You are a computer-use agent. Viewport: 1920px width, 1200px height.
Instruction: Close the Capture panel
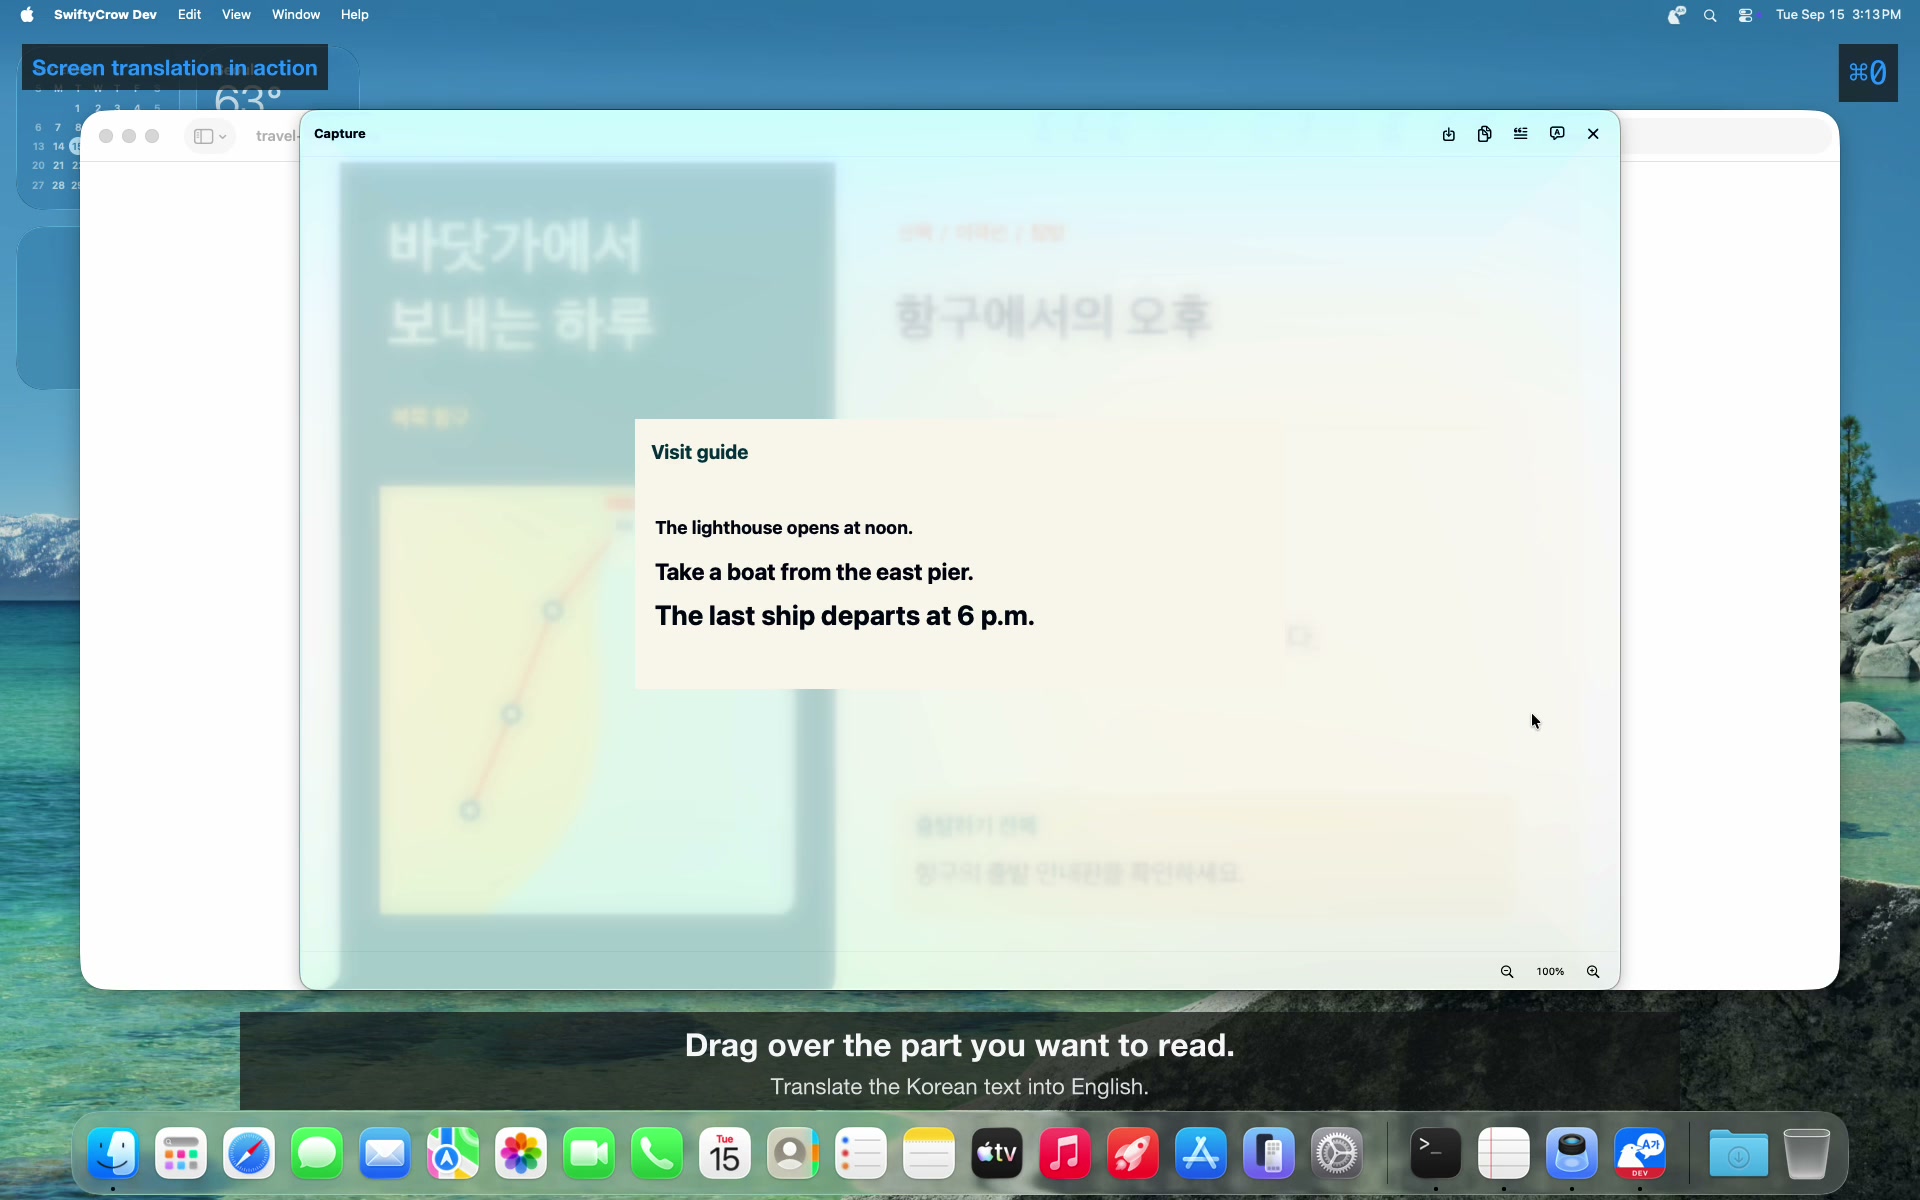(x=1593, y=134)
